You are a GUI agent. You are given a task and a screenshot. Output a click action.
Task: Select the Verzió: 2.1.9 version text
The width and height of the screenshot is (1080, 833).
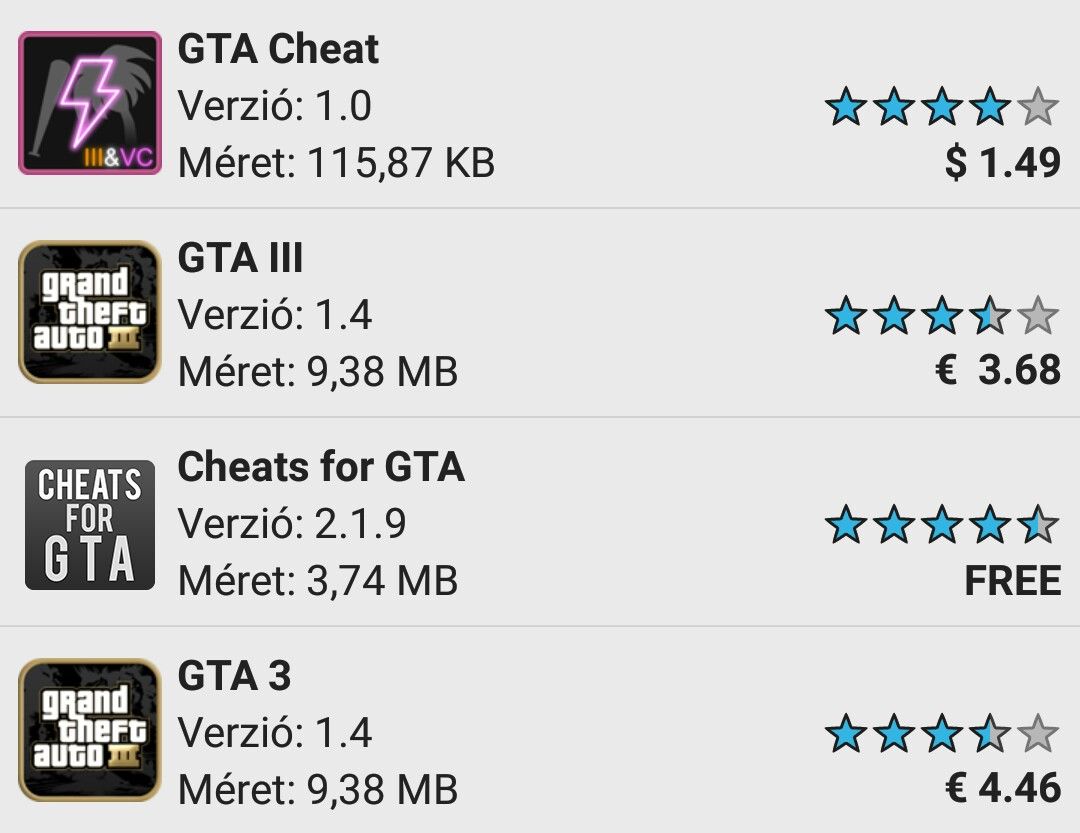coord(292,524)
